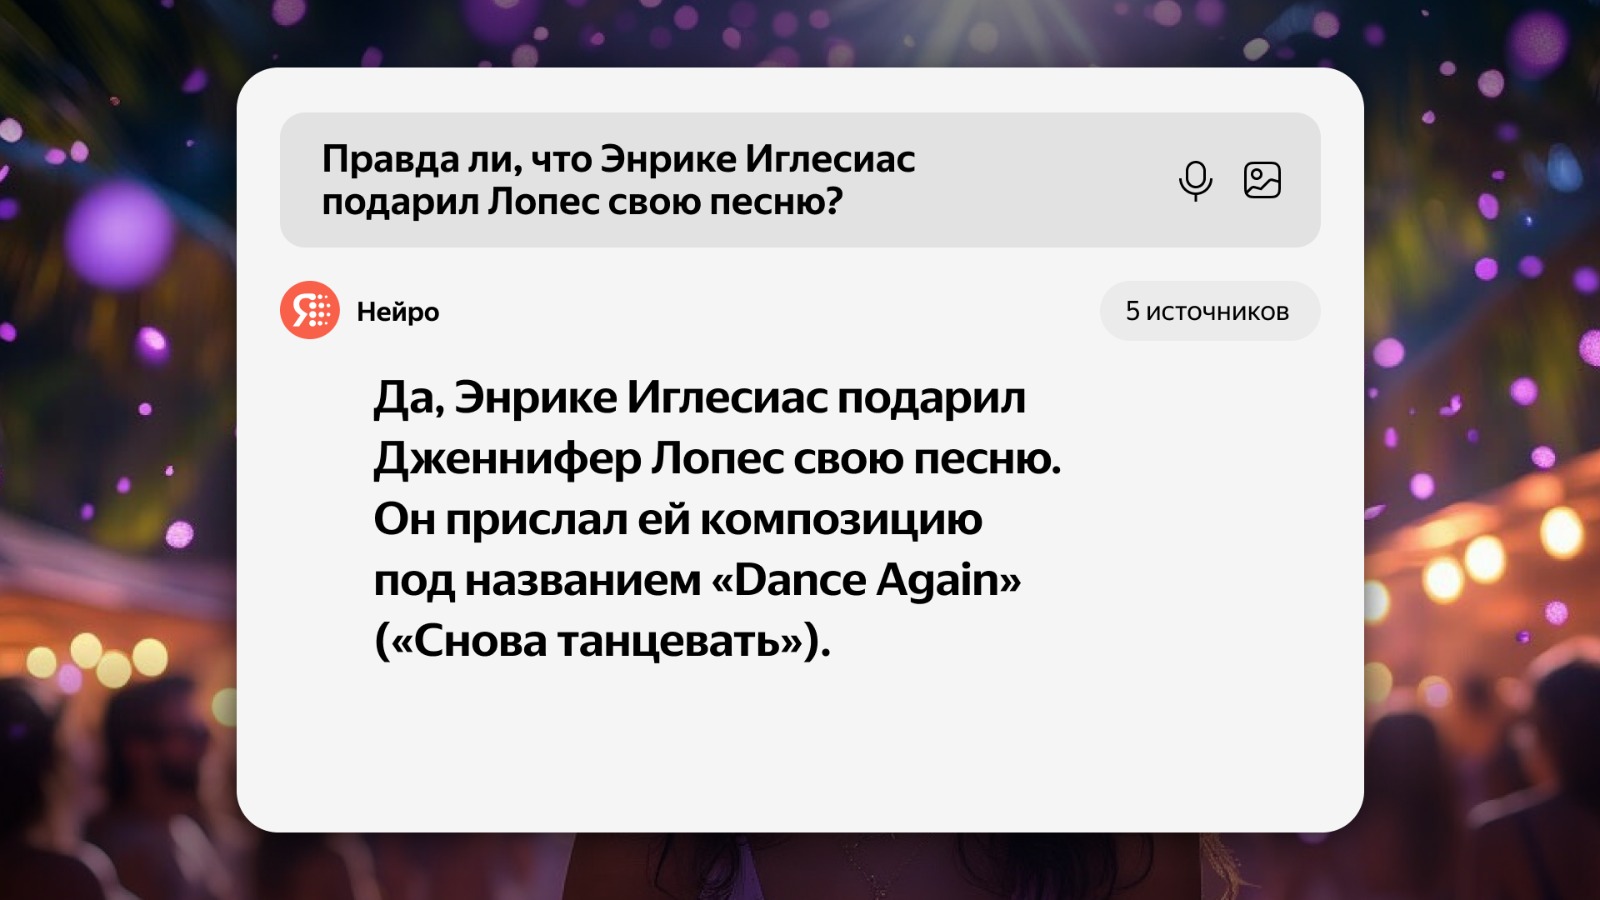Image resolution: width=1600 pixels, height=900 pixels.
Task: Click the search field with Enrique Iglesias question
Action: click(800, 180)
